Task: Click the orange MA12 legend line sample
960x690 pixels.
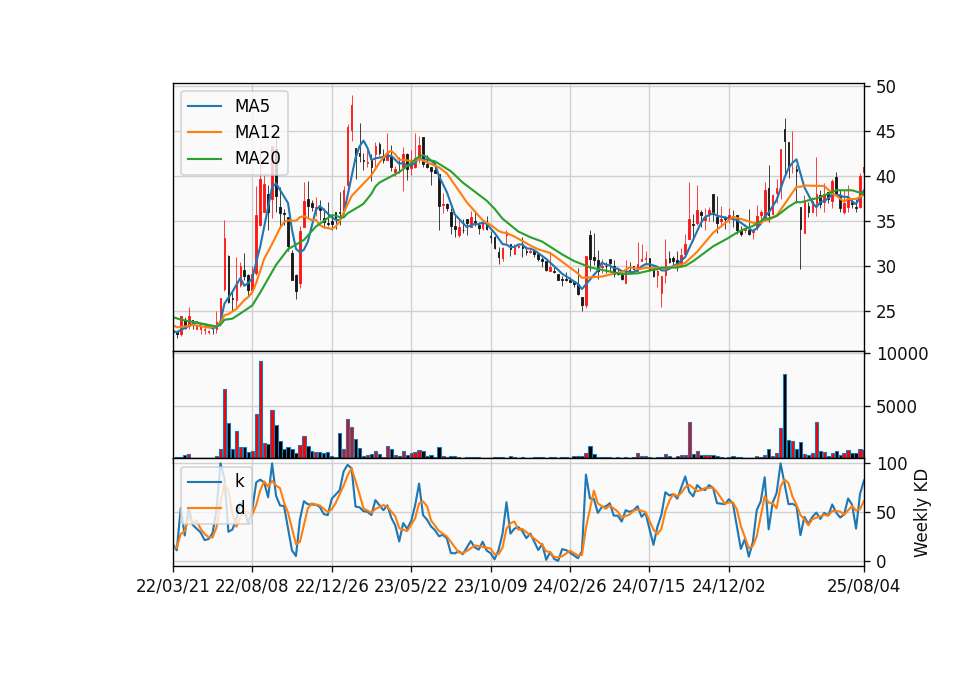Action: [x=204, y=132]
